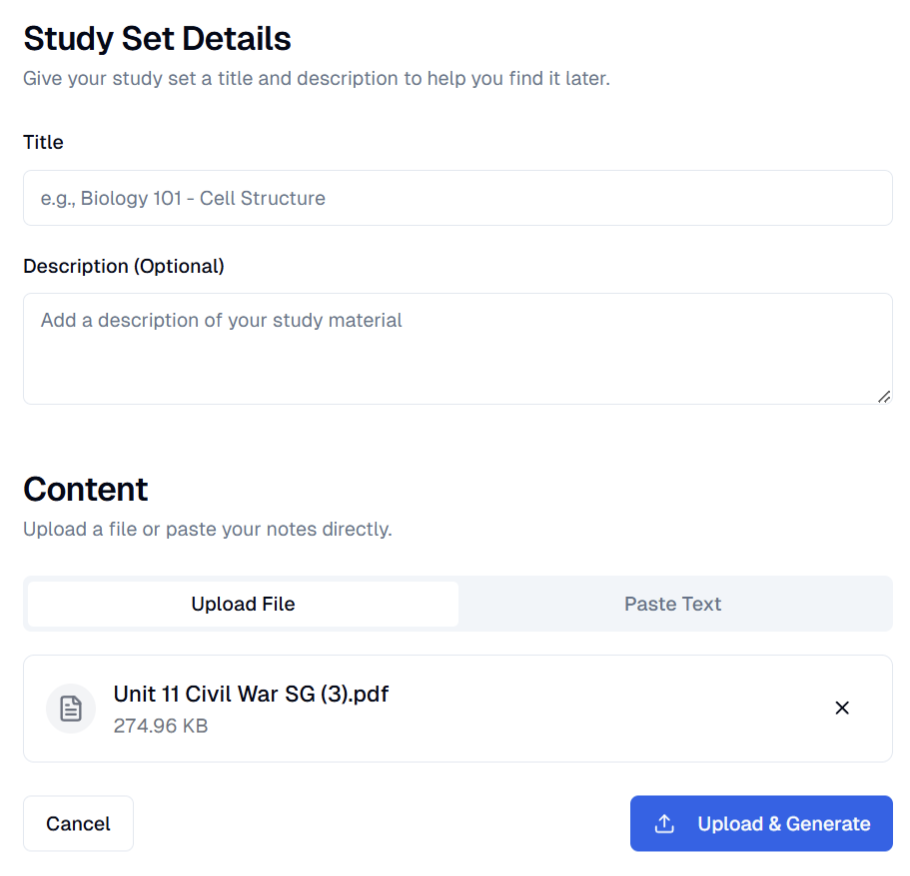Click the Description (Optional) label
This screenshot has height=876, width=910.
(124, 266)
